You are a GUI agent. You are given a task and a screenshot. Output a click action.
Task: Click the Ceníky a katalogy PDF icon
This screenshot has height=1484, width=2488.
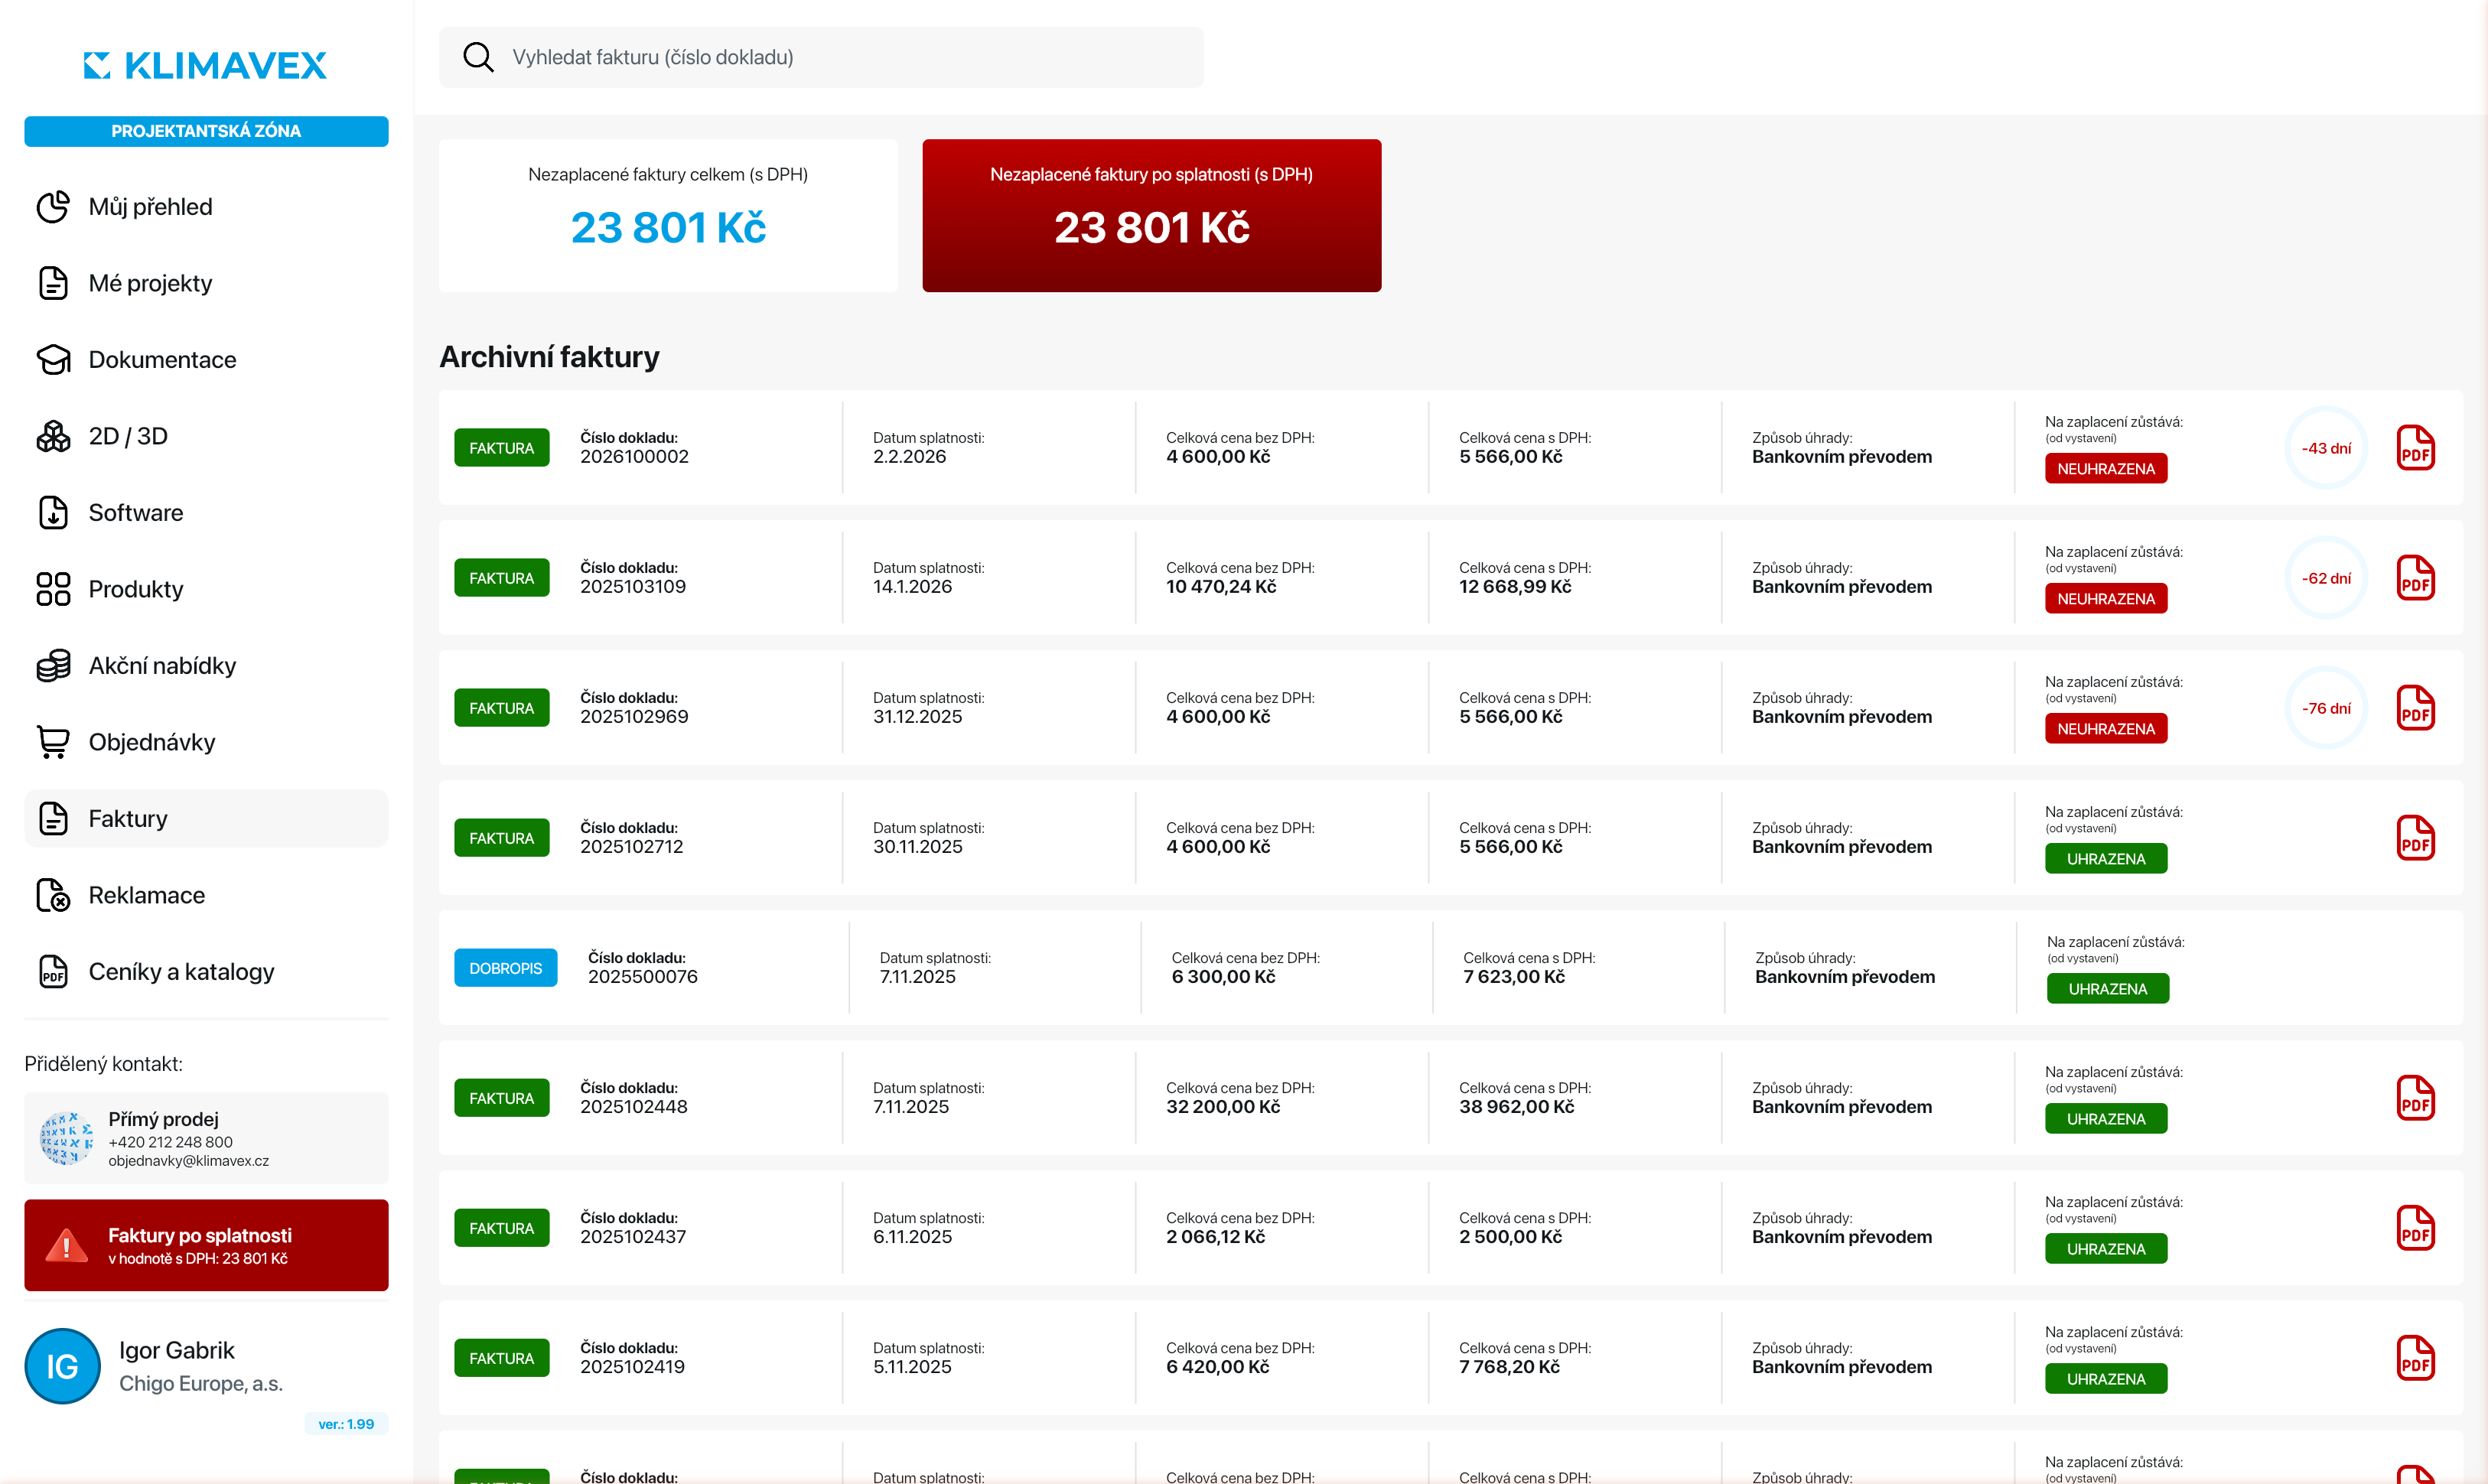coord(53,972)
